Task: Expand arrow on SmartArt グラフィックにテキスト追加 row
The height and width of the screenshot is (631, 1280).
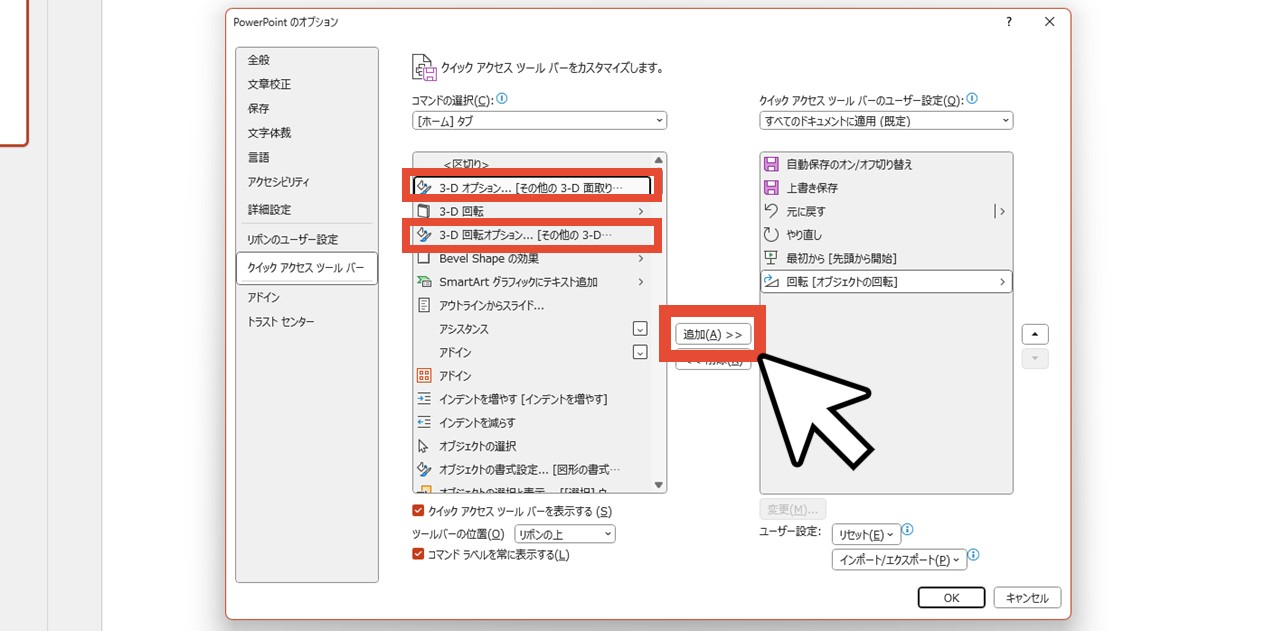Action: tap(641, 282)
